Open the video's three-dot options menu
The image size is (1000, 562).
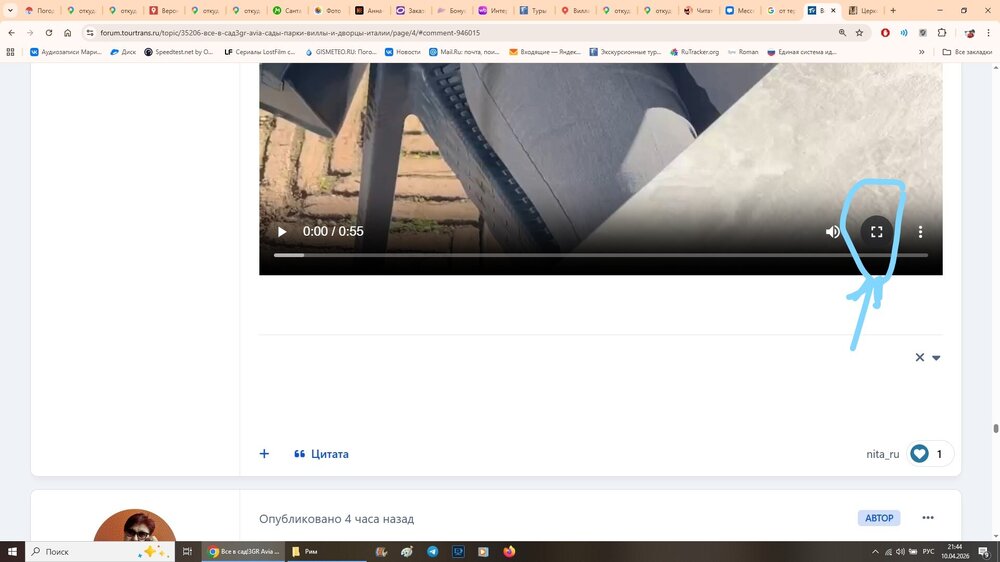pyautogui.click(x=920, y=232)
